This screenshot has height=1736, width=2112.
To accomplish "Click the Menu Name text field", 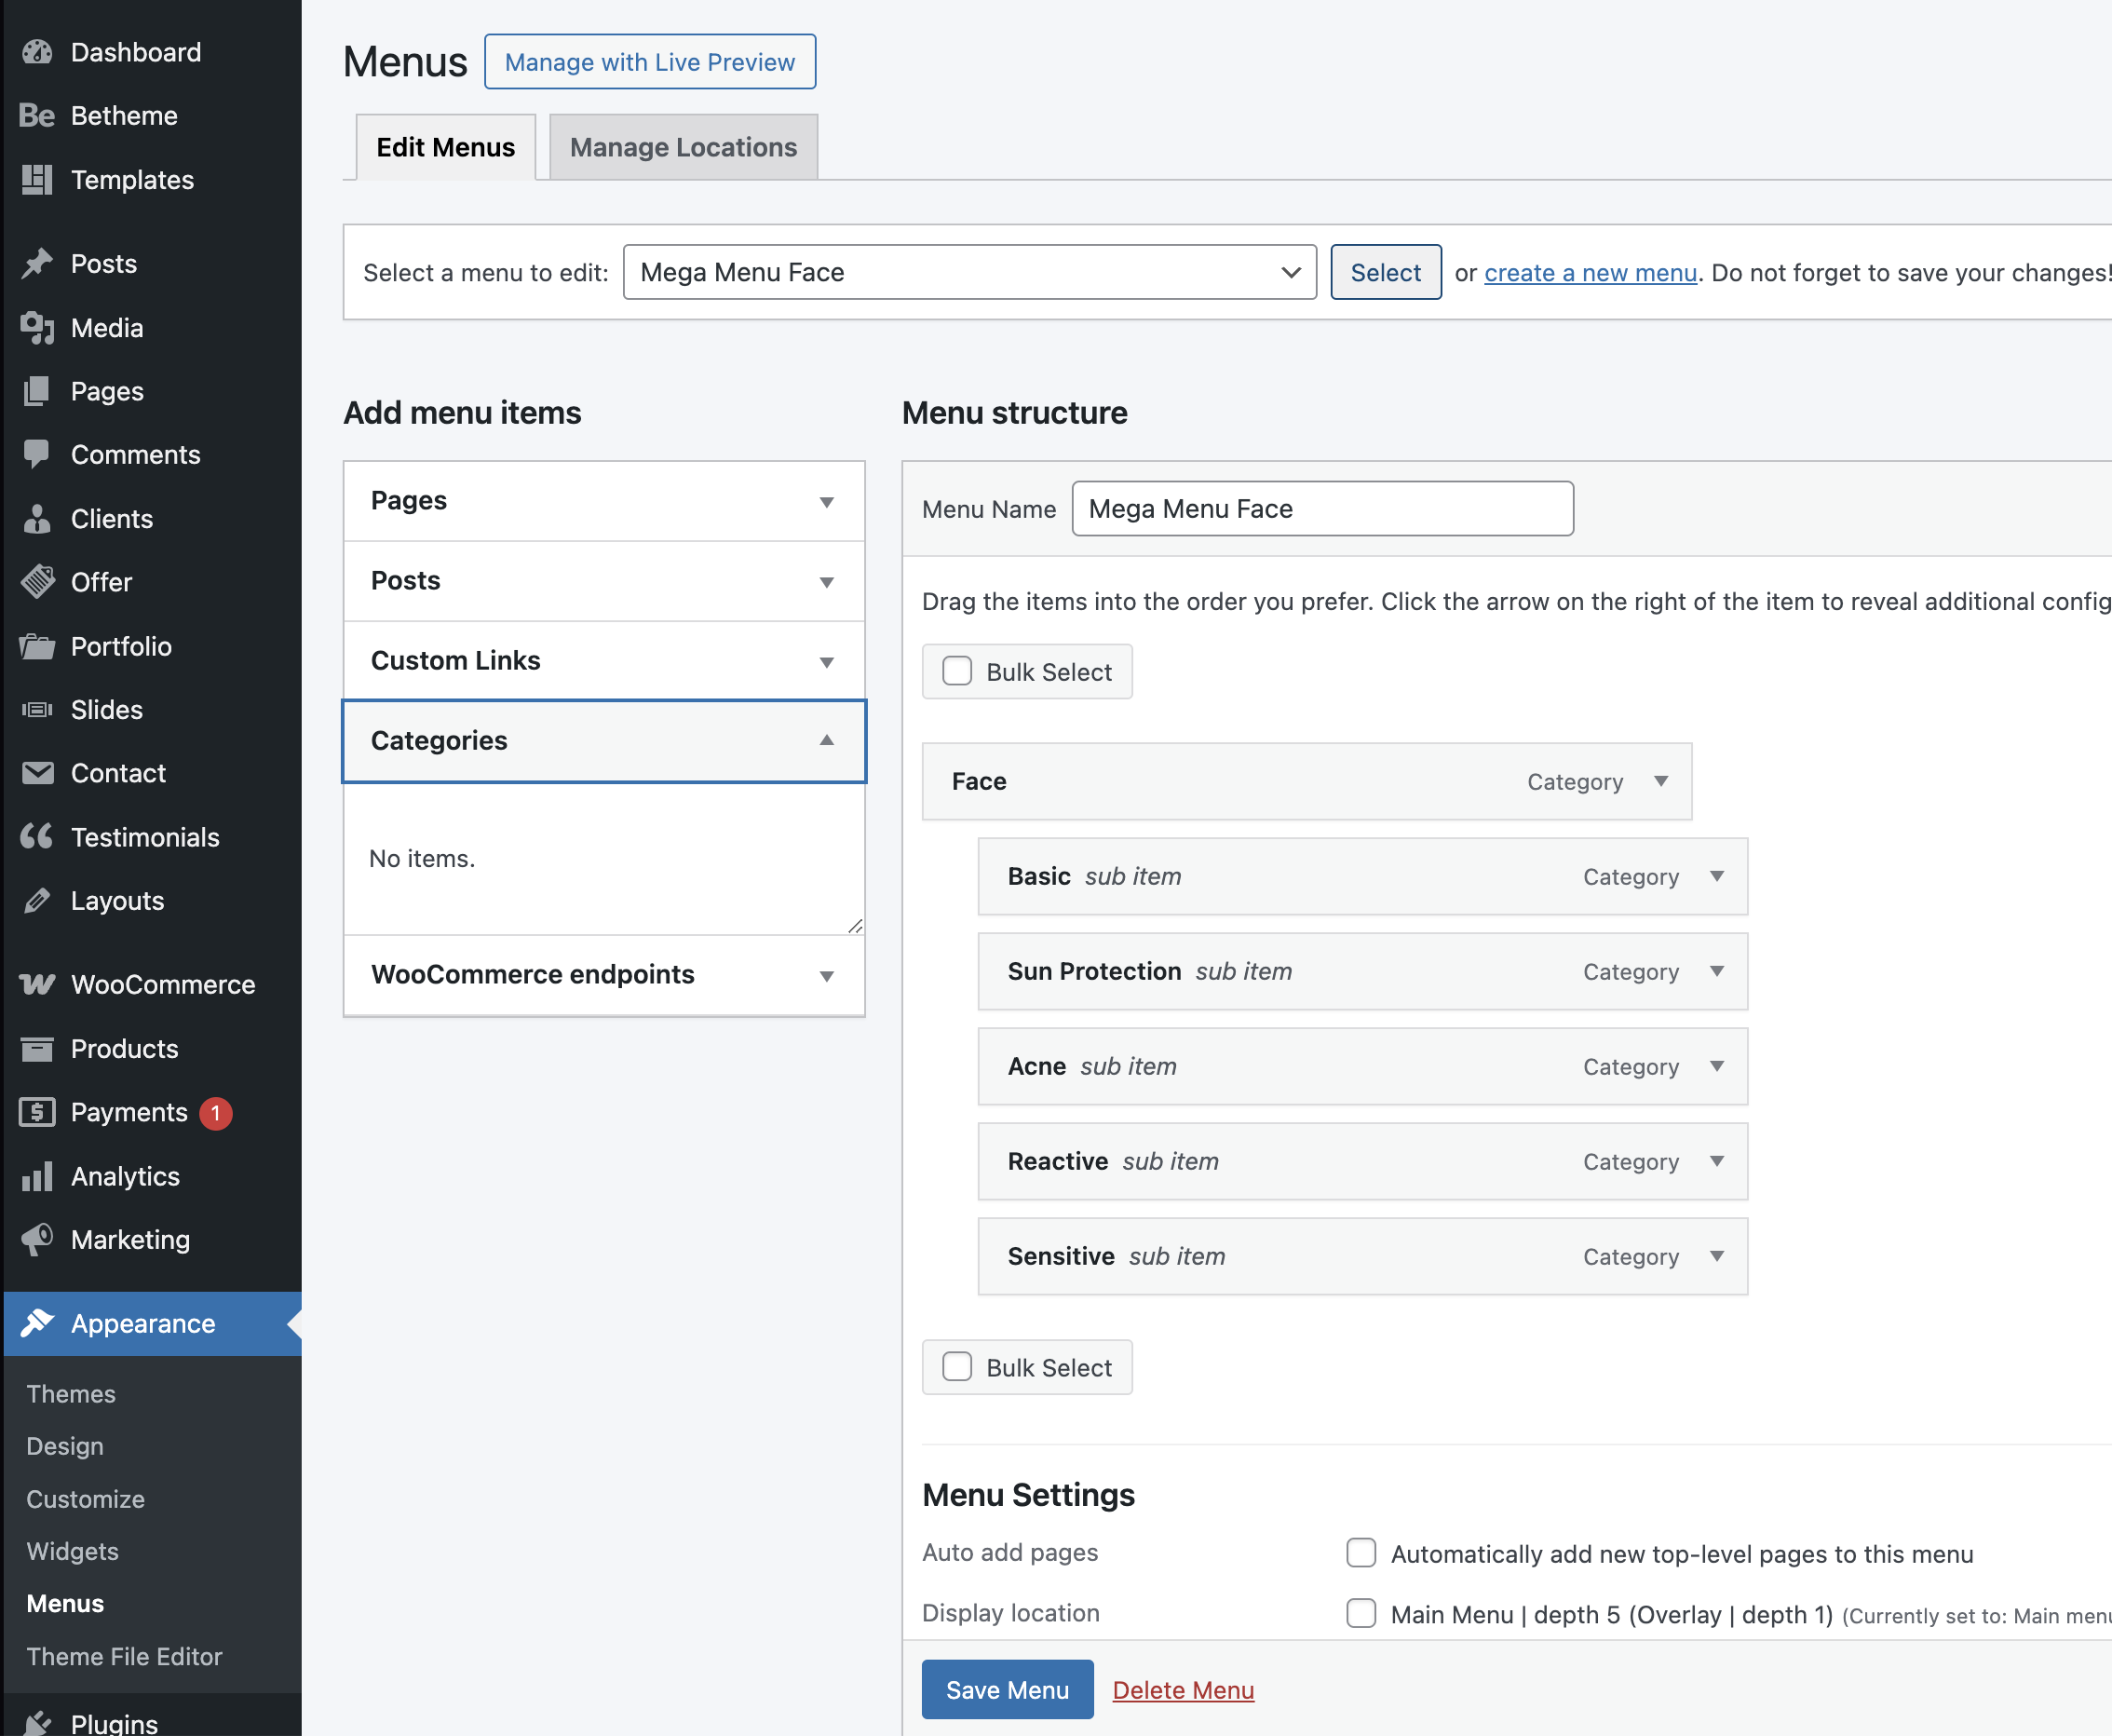I will click(x=1321, y=509).
